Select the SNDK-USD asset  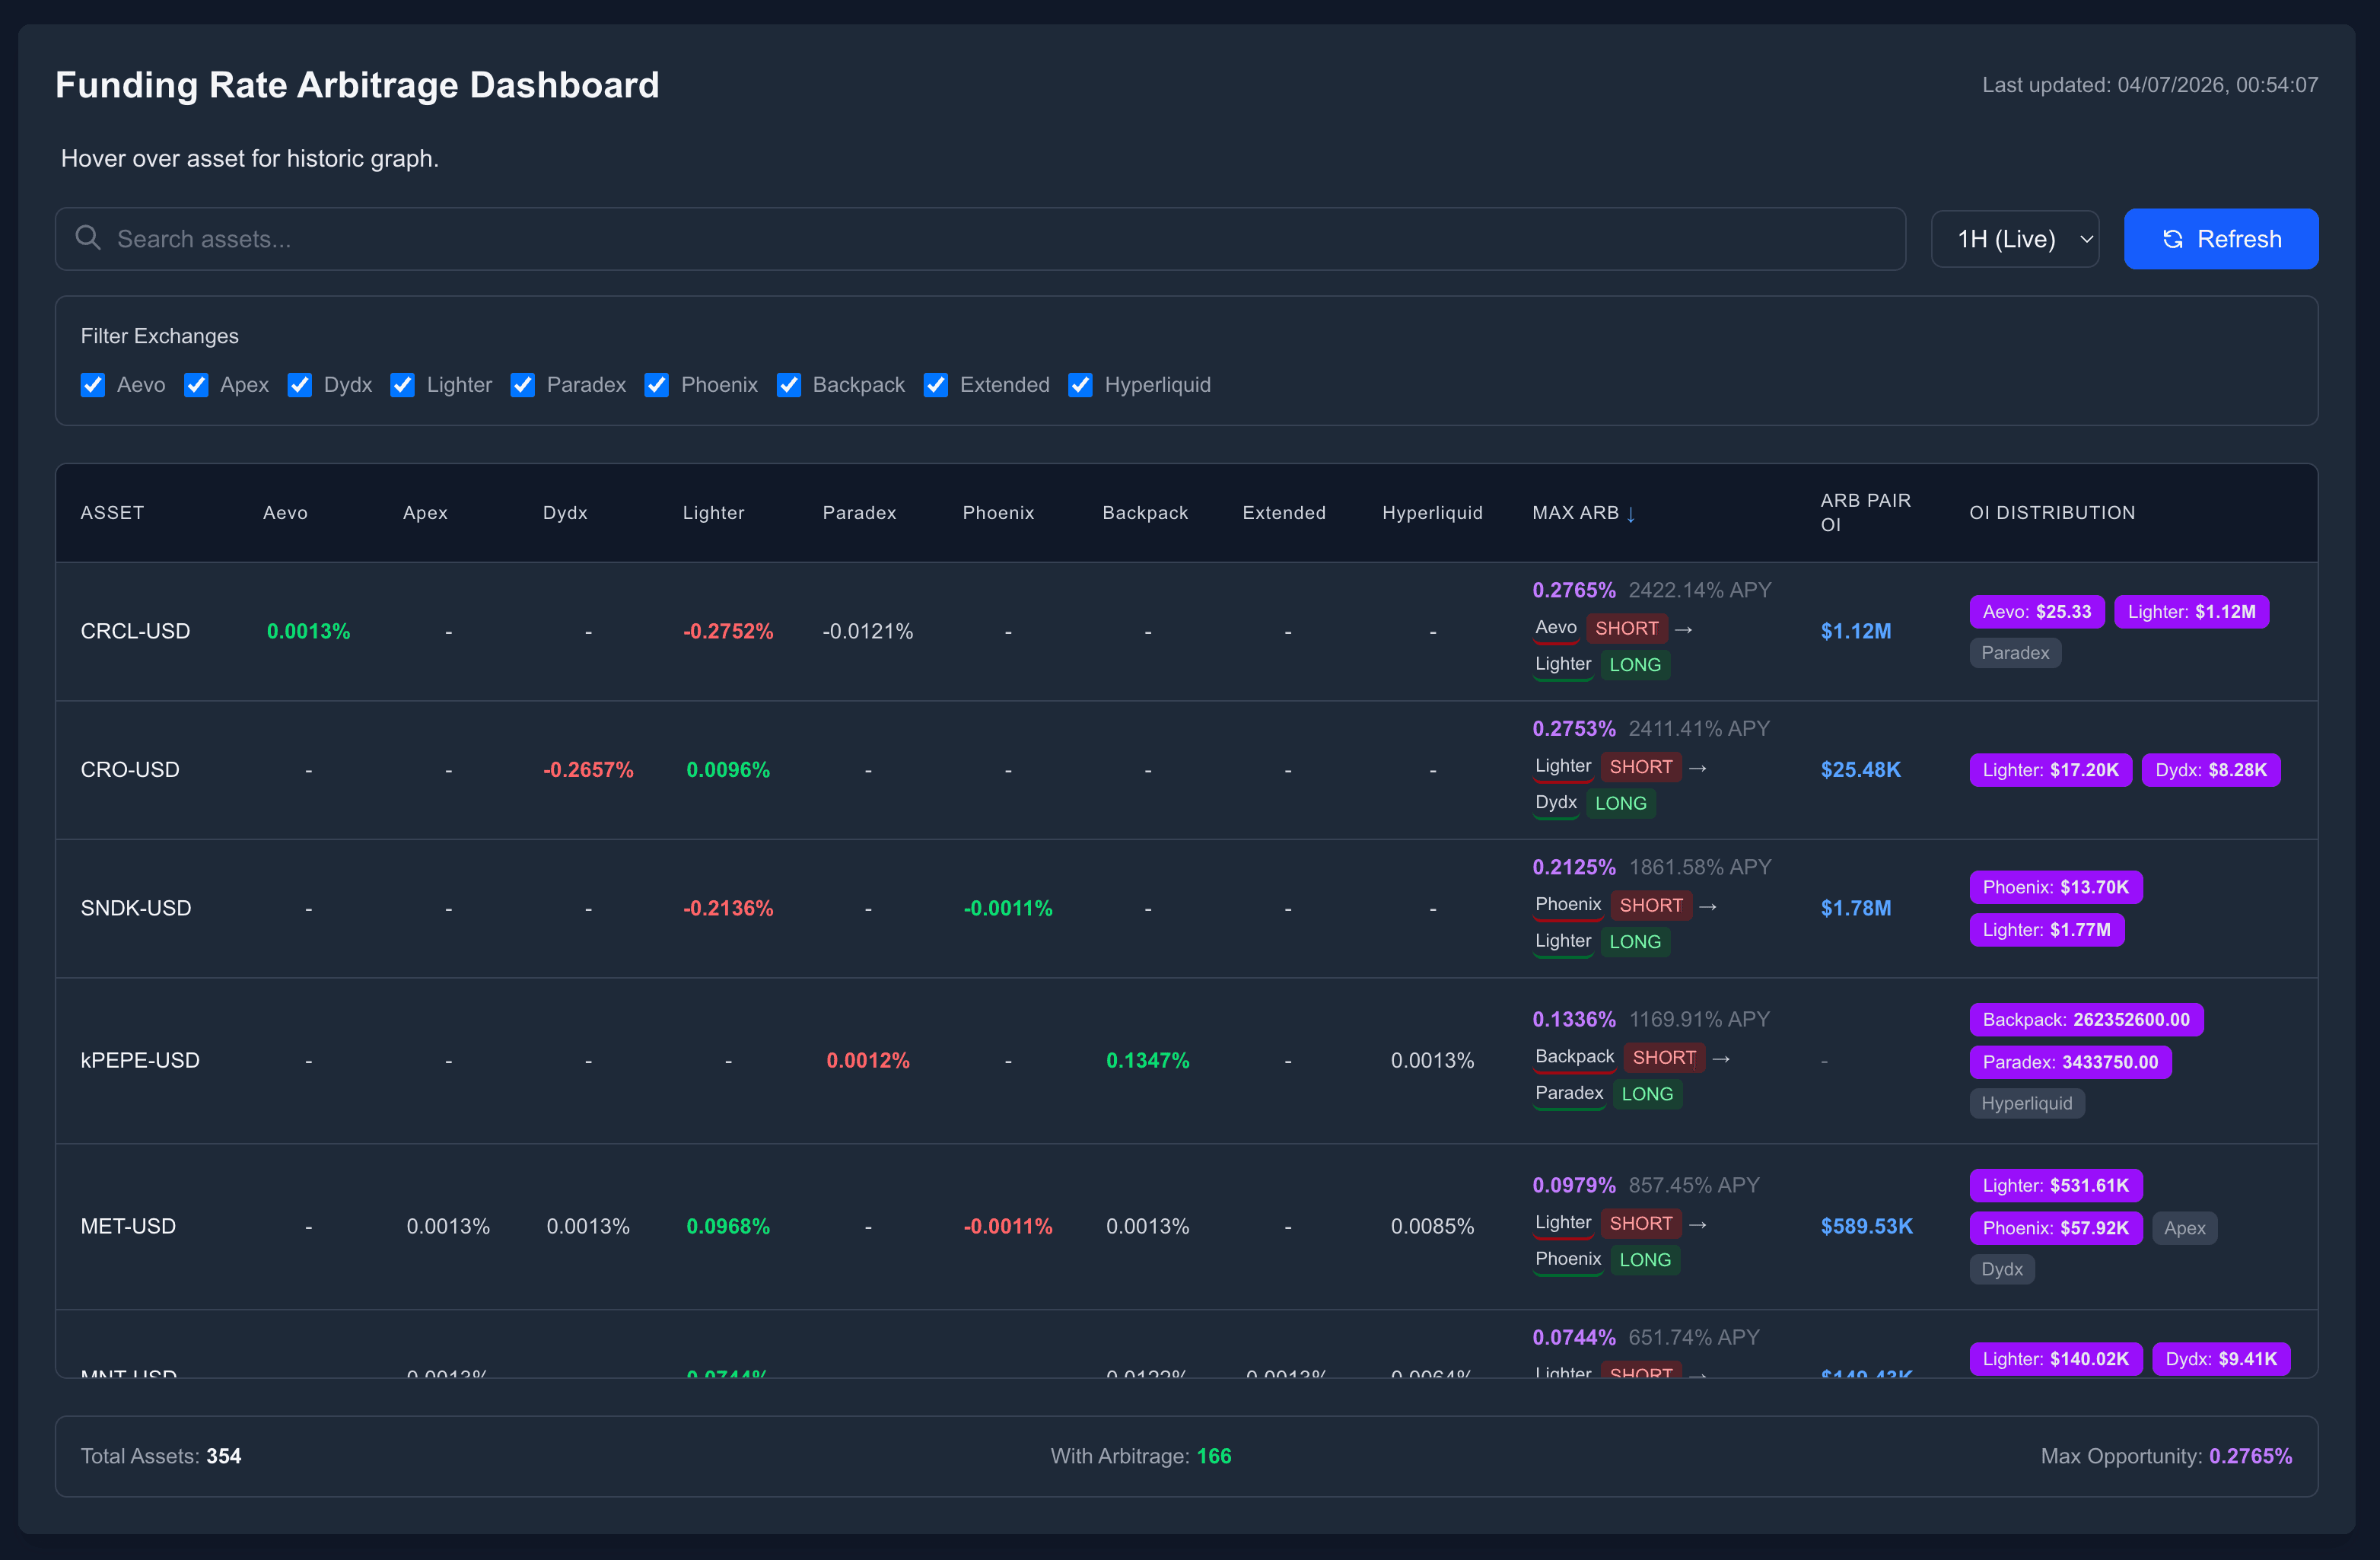click(136, 908)
